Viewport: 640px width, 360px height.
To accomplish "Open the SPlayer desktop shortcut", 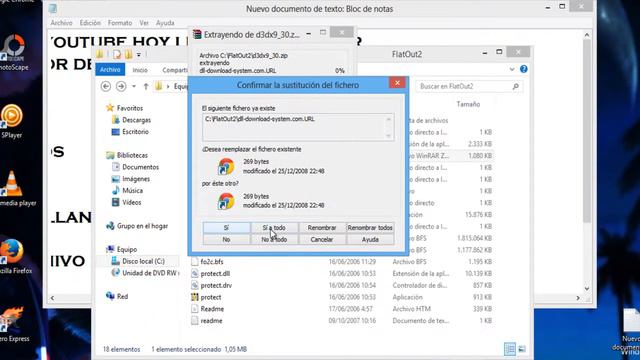I will (x=11, y=121).
